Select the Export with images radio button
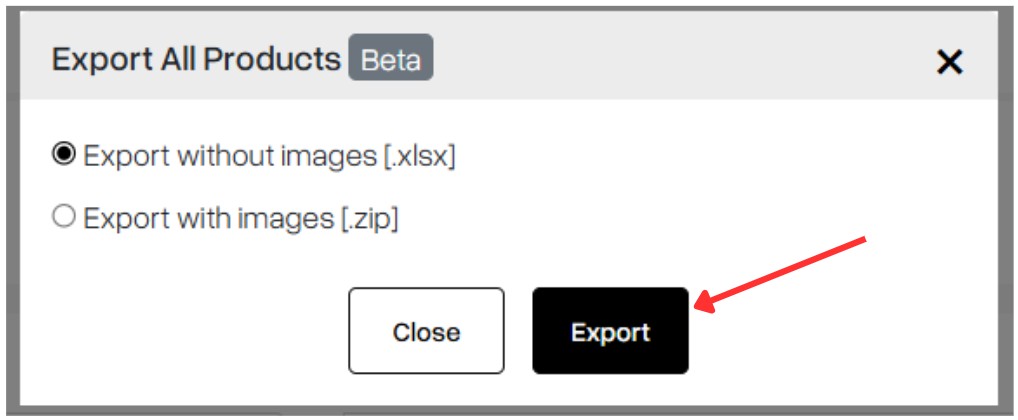Viewport: 1018px width, 420px height. 64,217
